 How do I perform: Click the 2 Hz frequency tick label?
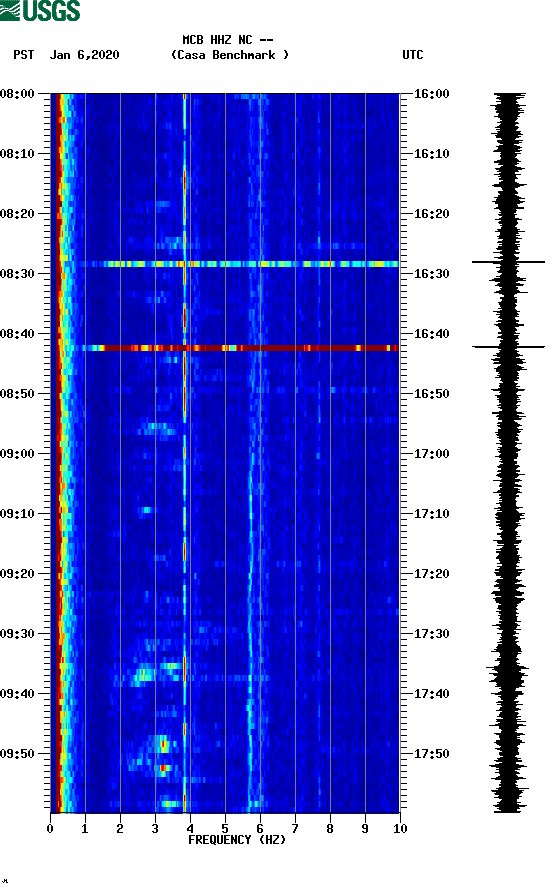pyautogui.click(x=120, y=829)
